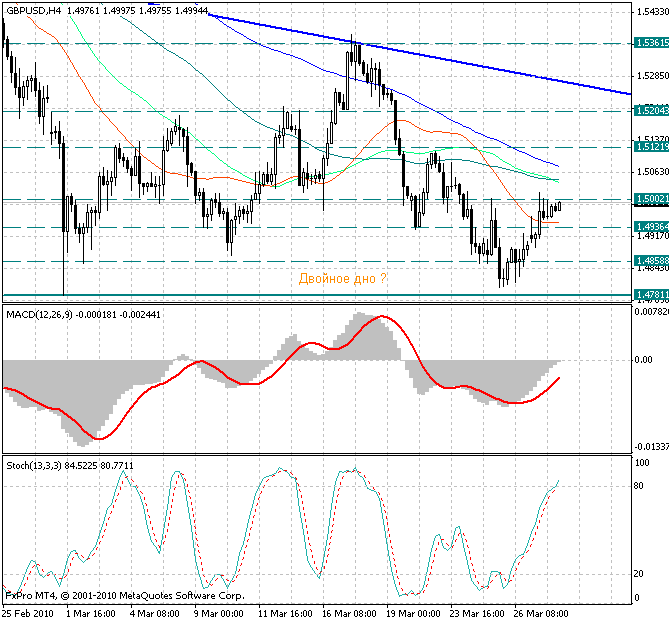Click the 1.52850 price axis value
Screen dimensions: 669x621
(x=652, y=76)
